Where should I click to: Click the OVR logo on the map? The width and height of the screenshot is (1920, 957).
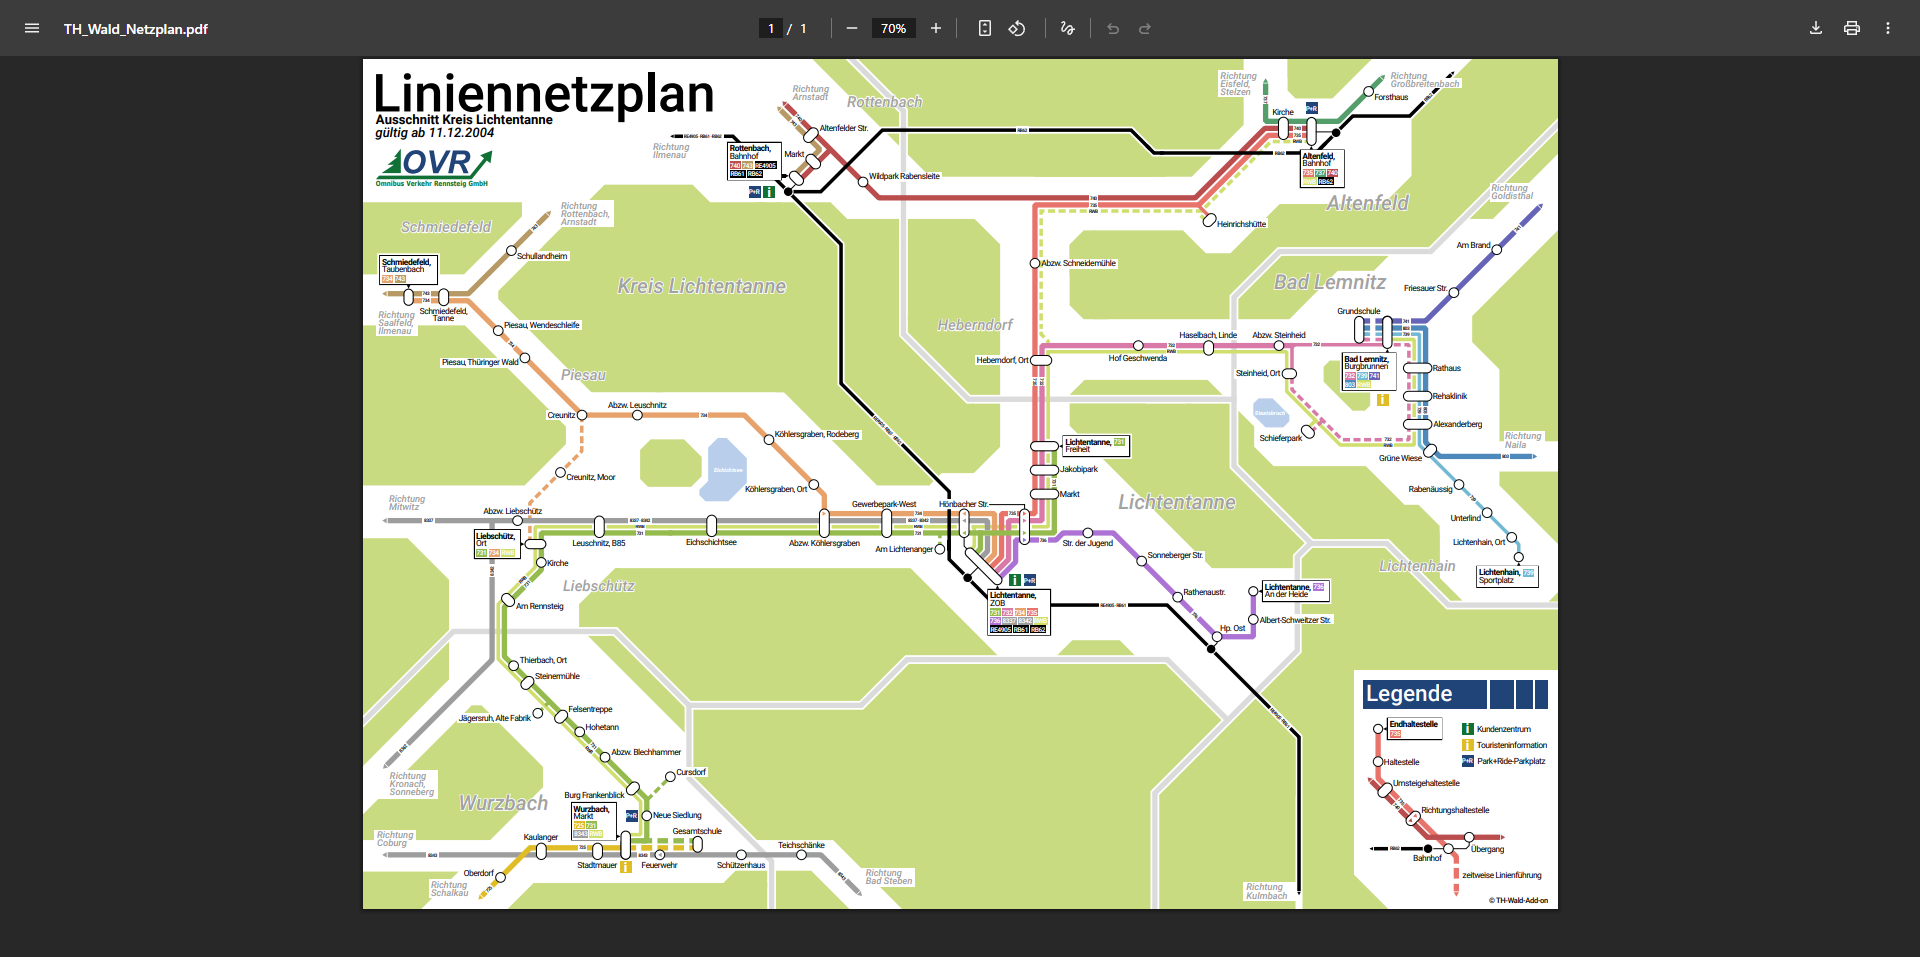click(x=434, y=166)
